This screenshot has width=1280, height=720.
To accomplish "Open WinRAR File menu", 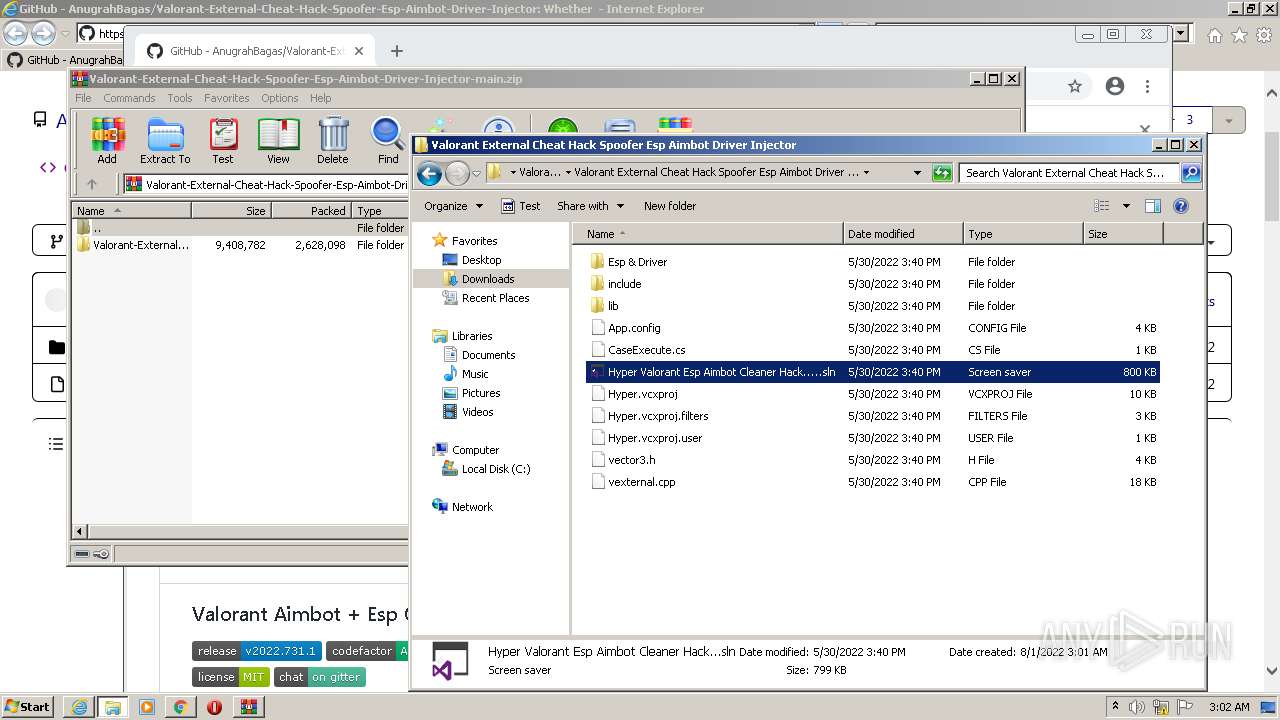I will pos(83,98).
